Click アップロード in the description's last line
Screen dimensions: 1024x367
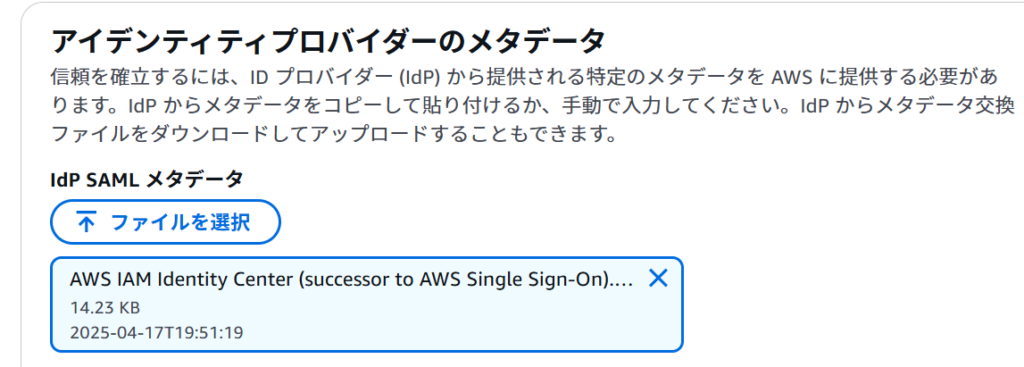point(420,135)
